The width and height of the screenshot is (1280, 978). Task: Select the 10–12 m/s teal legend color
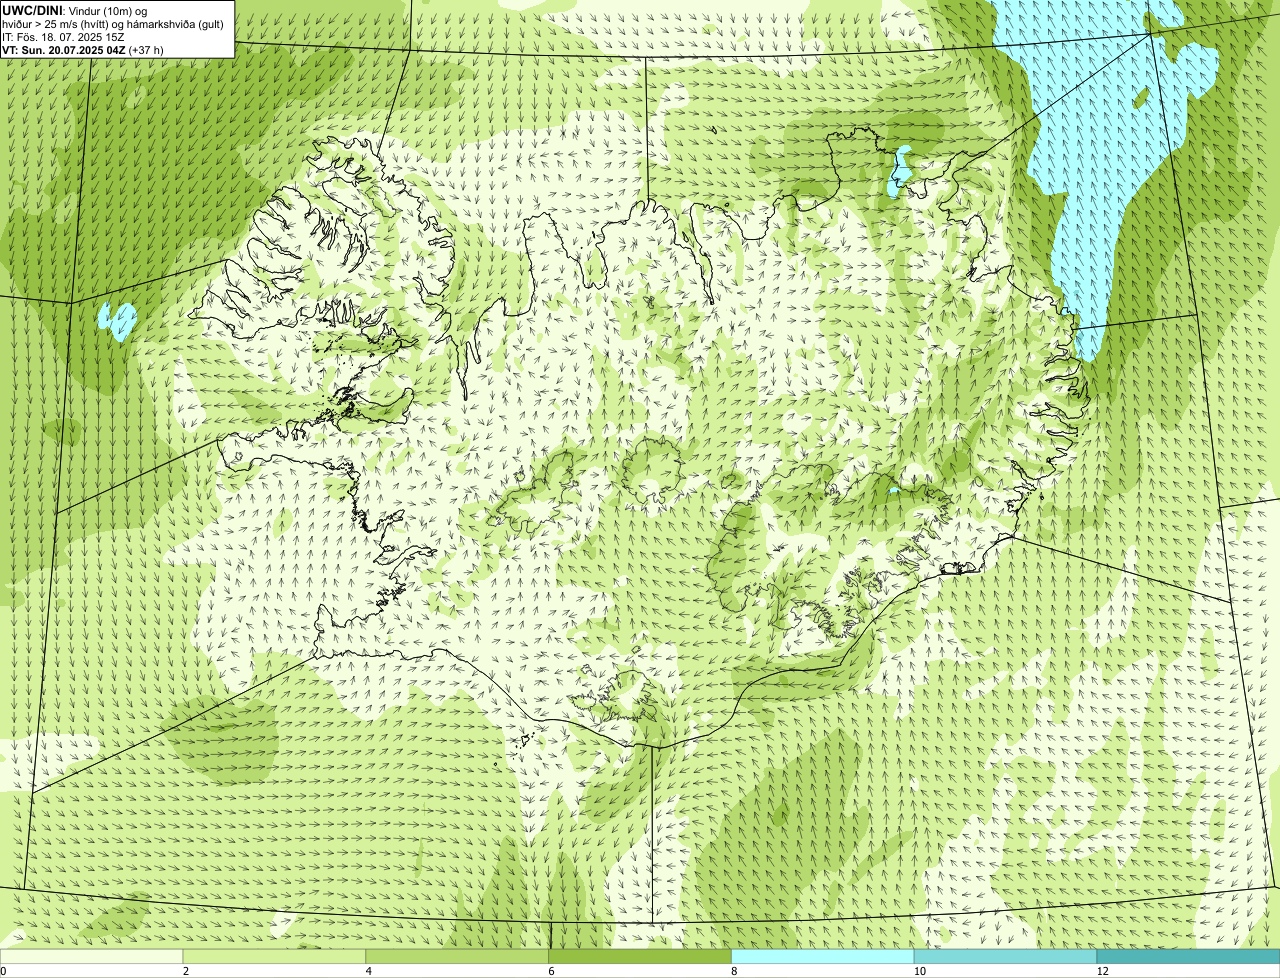(x=1005, y=957)
